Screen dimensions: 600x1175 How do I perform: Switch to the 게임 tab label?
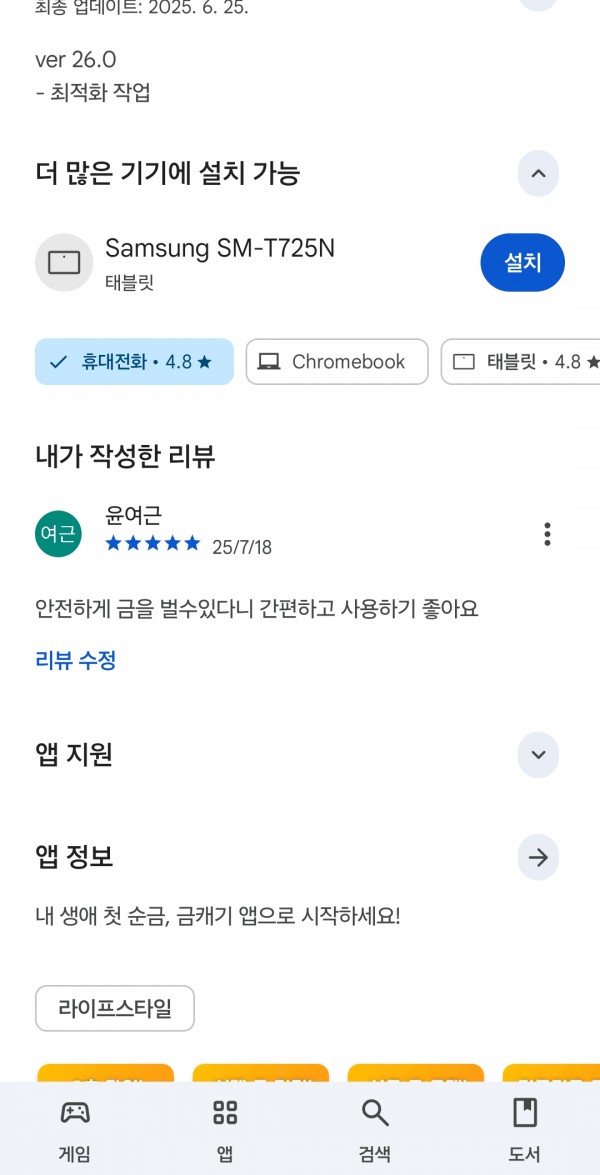pos(75,1153)
